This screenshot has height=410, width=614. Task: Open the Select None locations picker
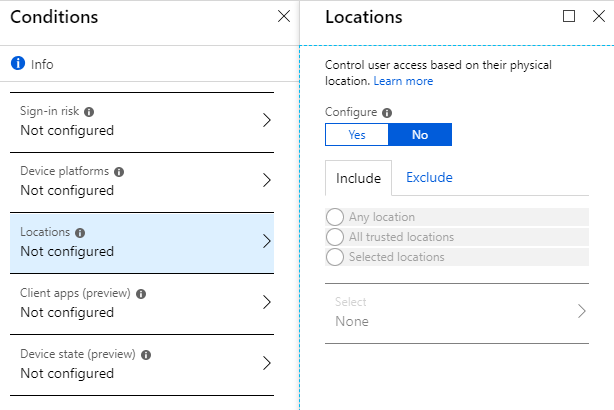coord(455,312)
